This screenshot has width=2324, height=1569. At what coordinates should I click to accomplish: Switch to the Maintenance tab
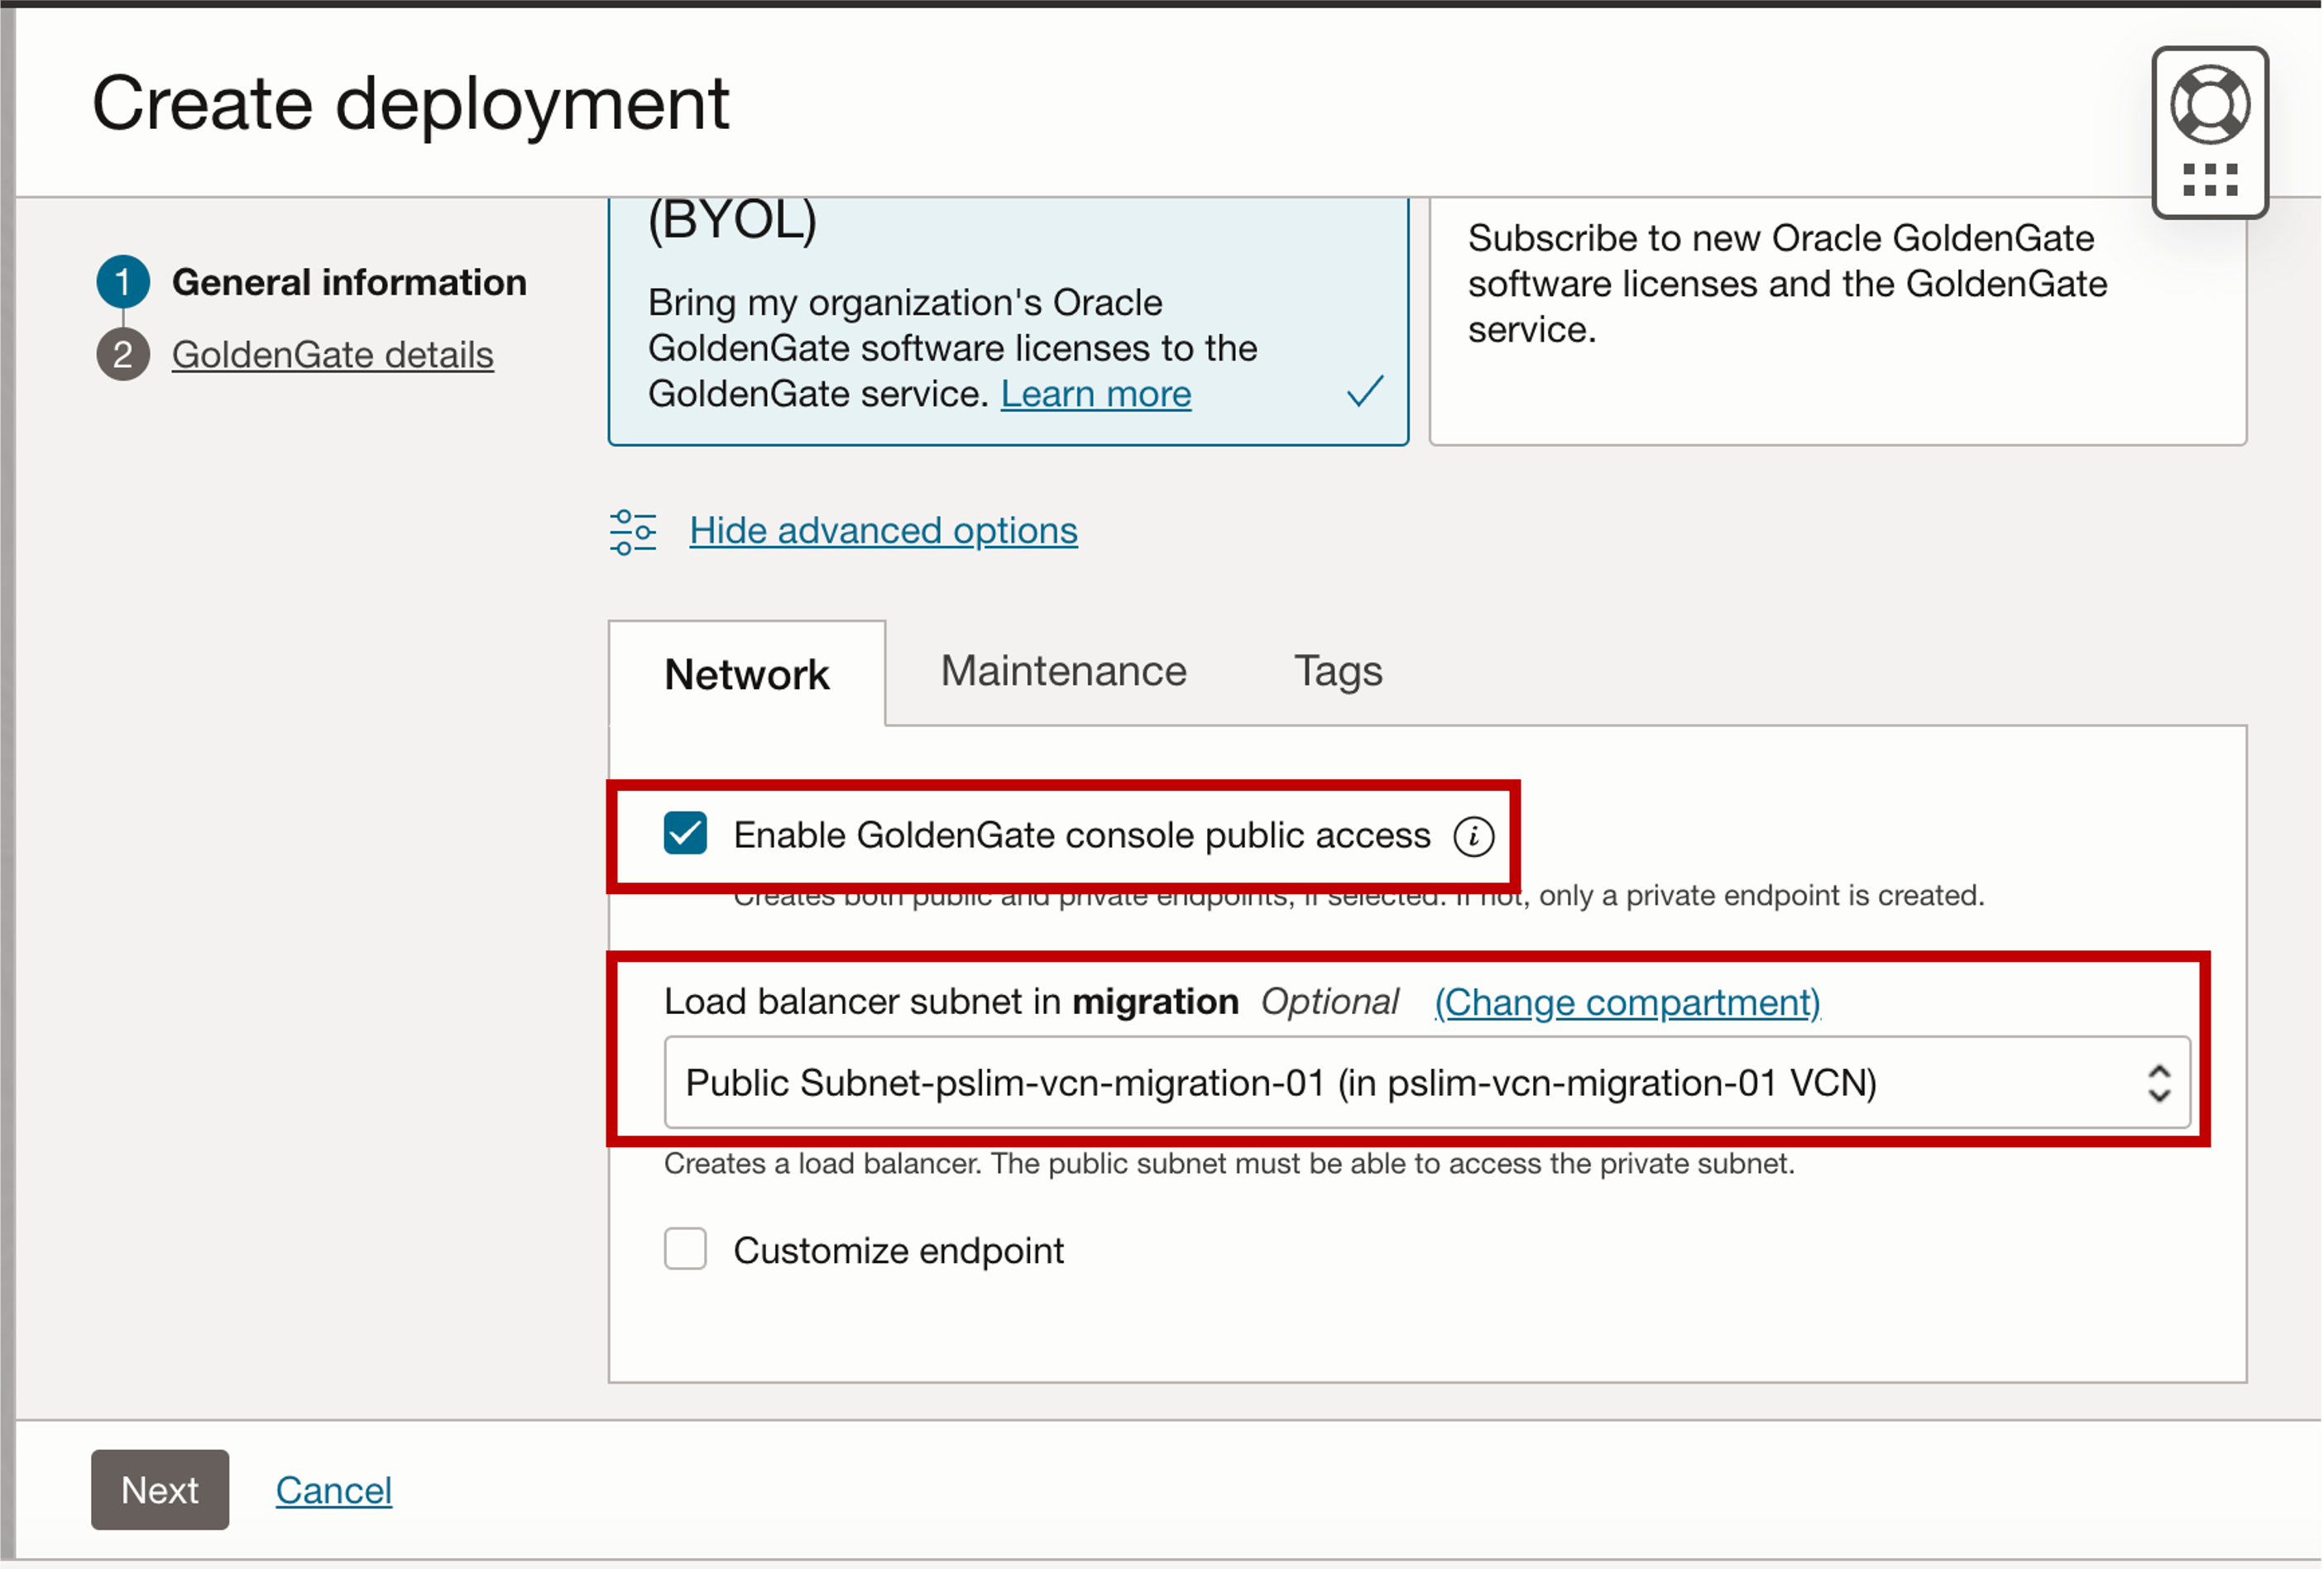point(1063,671)
